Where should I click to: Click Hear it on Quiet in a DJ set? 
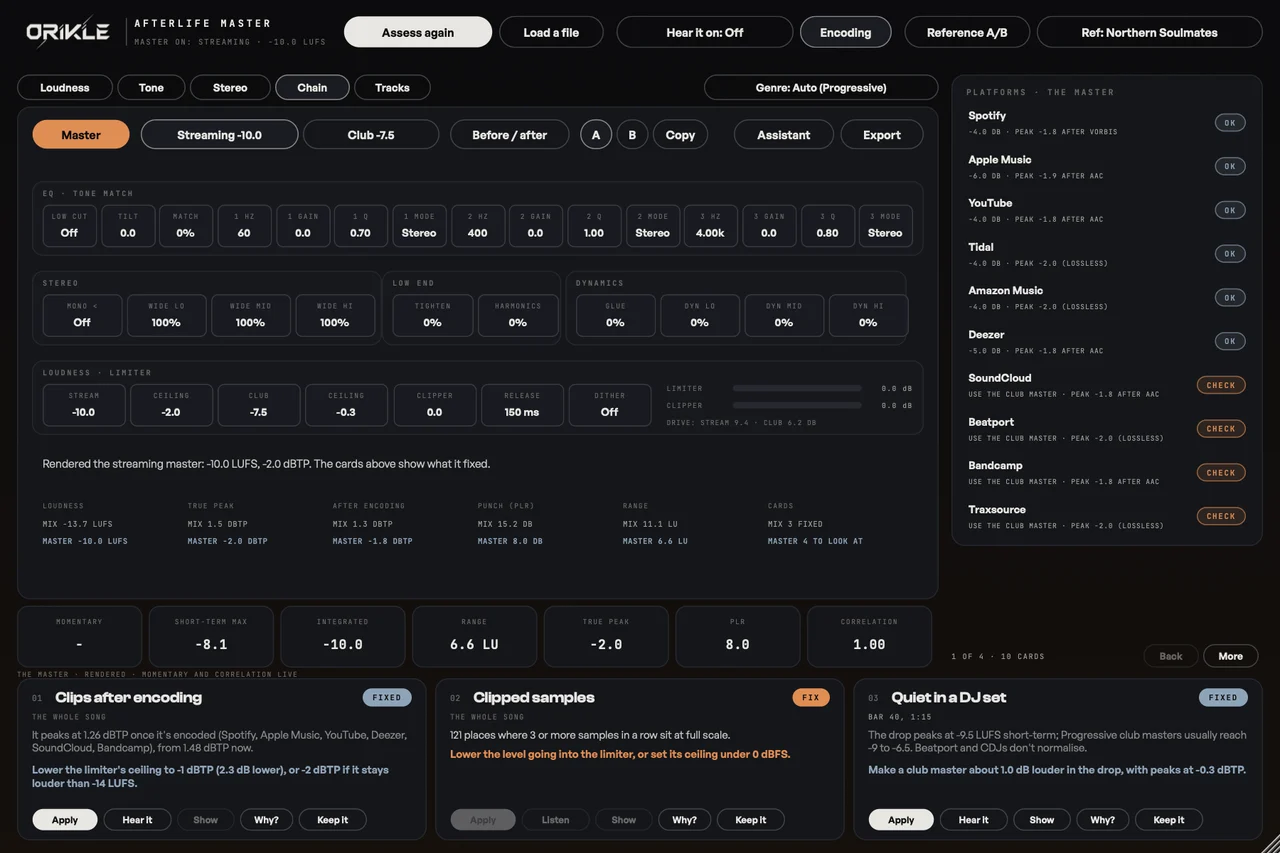tap(973, 820)
